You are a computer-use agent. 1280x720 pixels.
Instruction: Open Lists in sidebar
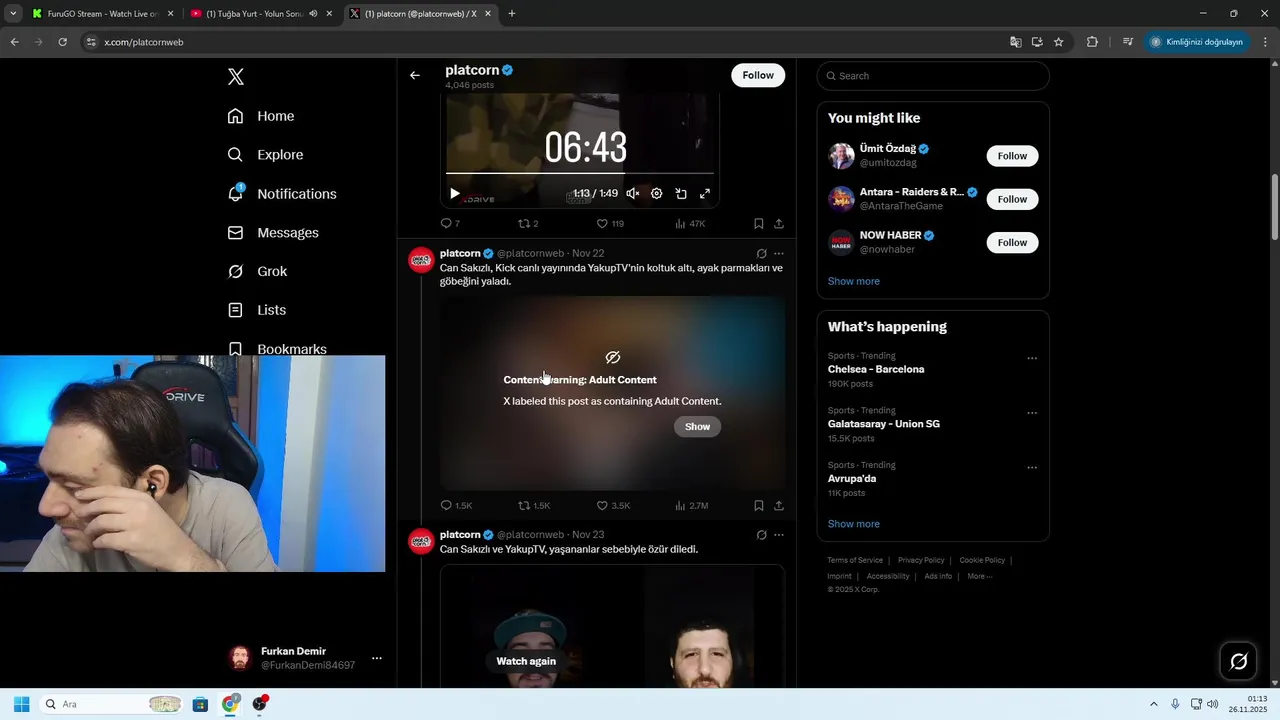(257, 310)
